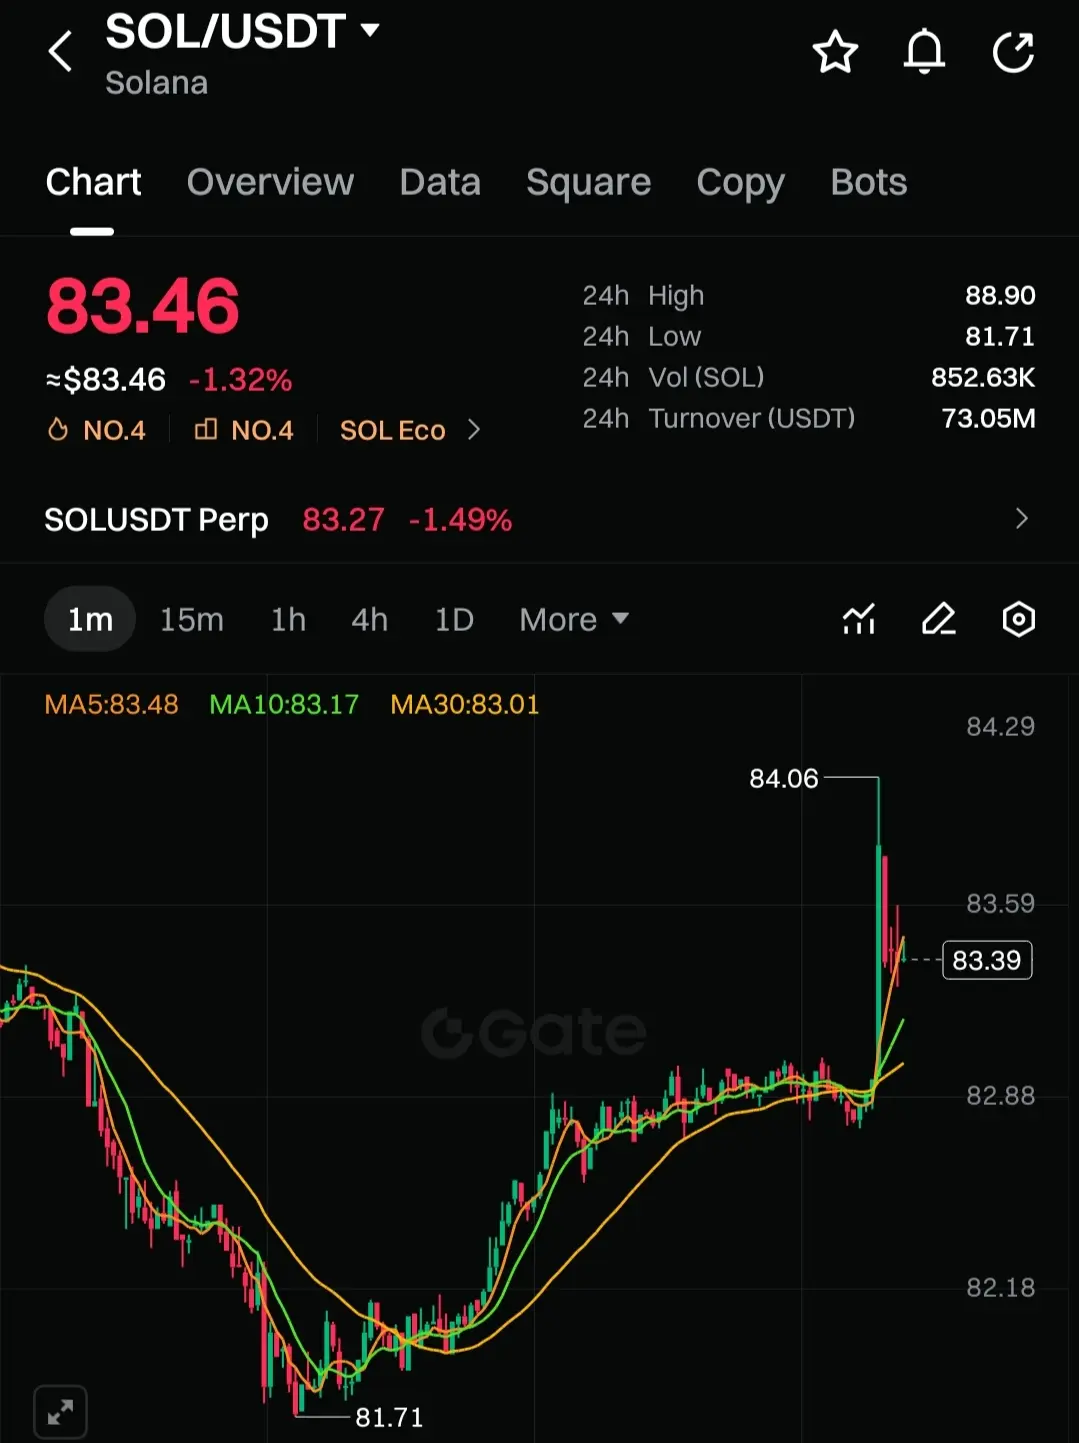
Task: Tap the perp change -1.49%
Action: [460, 520]
